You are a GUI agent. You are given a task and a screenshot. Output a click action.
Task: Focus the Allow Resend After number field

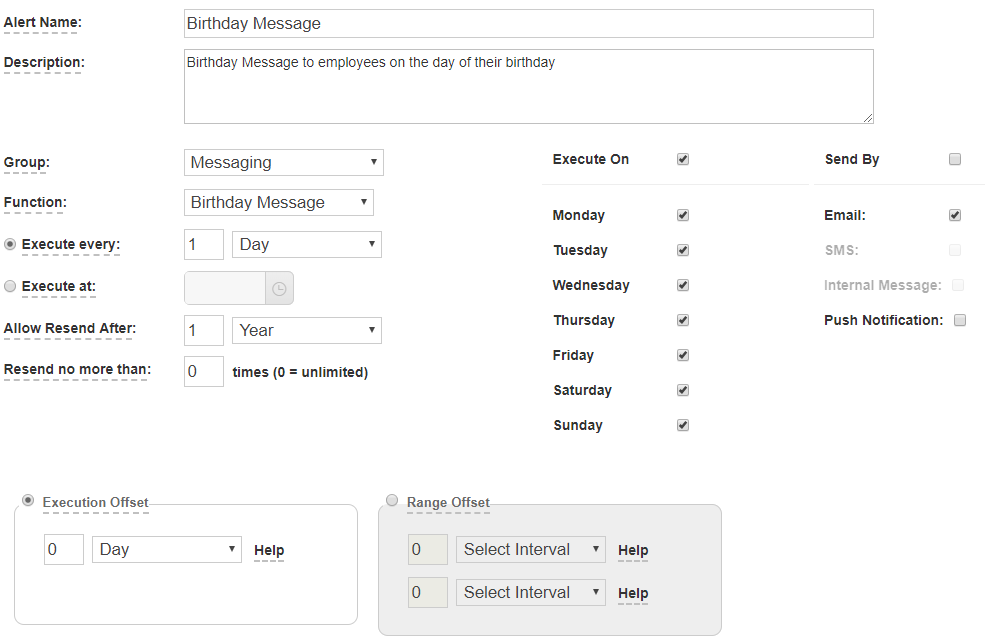pyautogui.click(x=204, y=330)
